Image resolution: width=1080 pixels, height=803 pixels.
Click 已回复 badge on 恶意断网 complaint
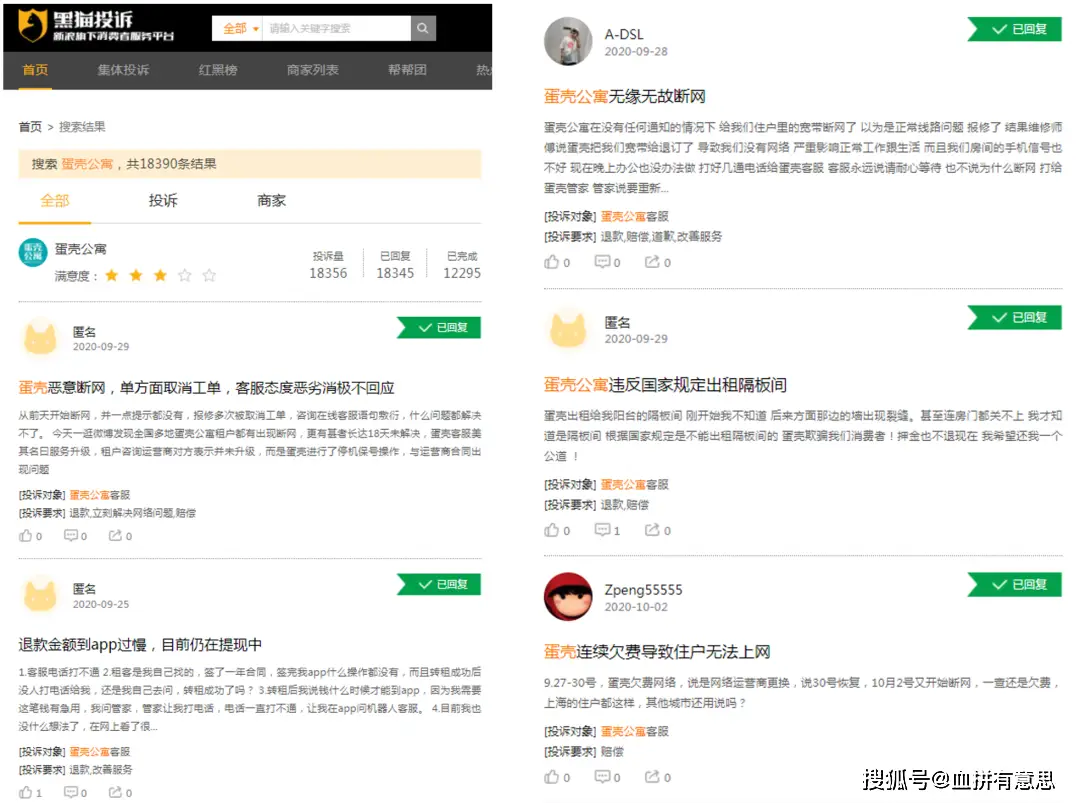coord(439,328)
